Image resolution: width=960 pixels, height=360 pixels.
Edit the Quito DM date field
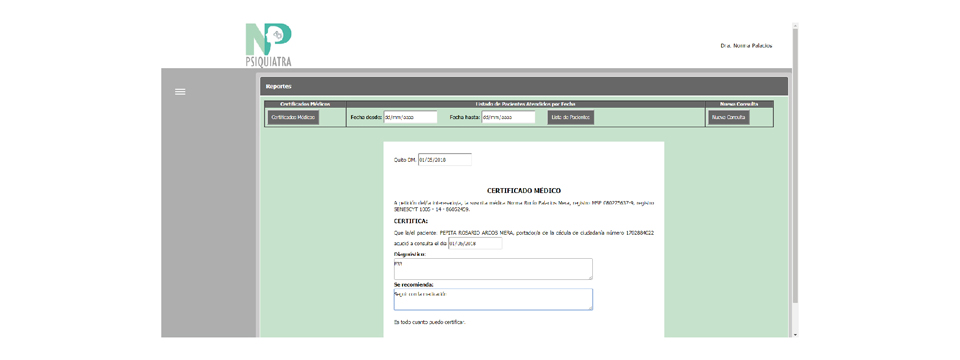[x=444, y=159]
